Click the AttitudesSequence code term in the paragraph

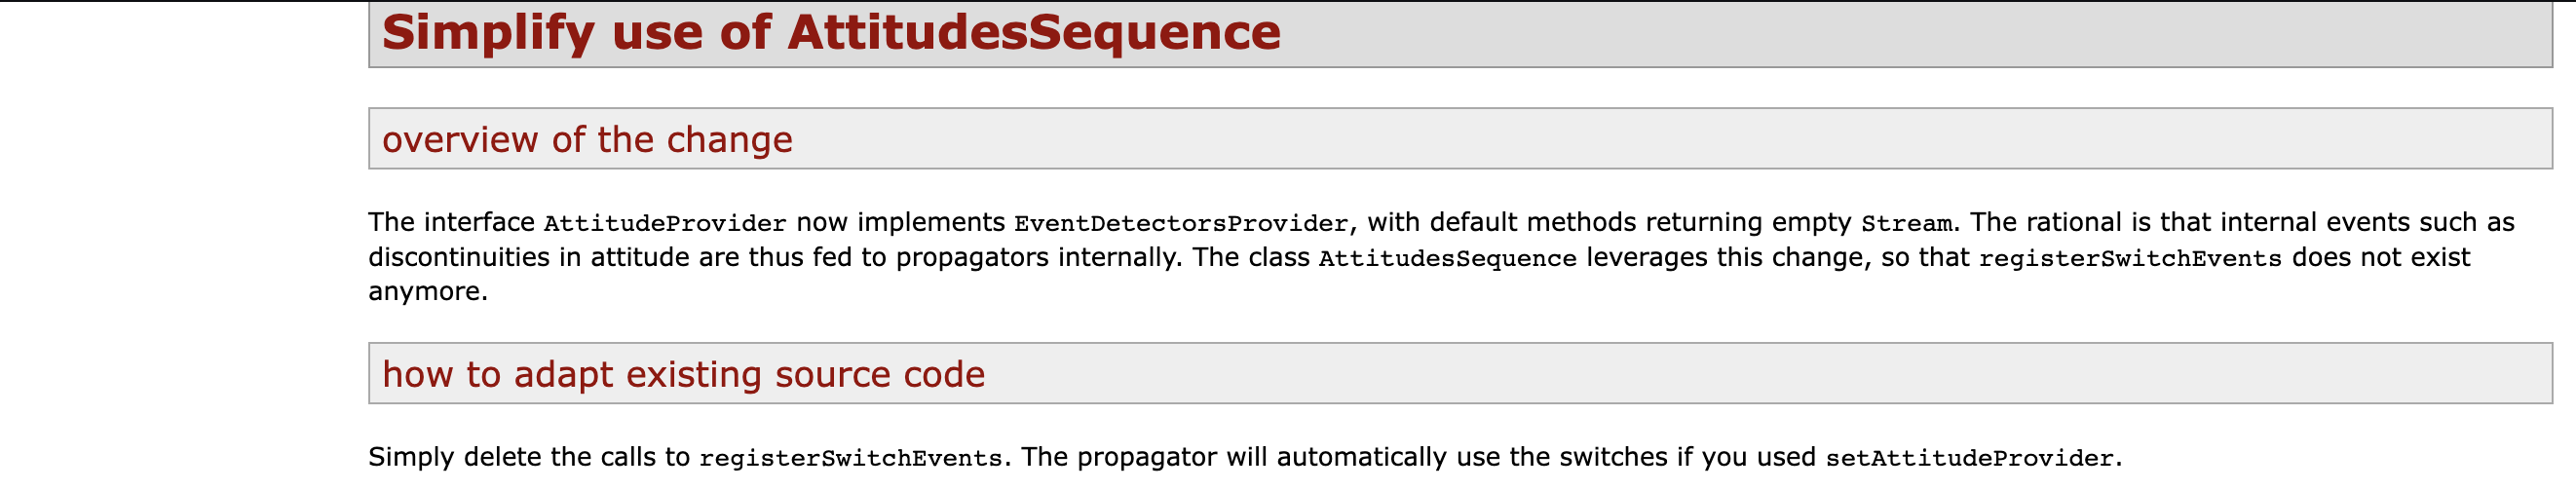point(1447,258)
